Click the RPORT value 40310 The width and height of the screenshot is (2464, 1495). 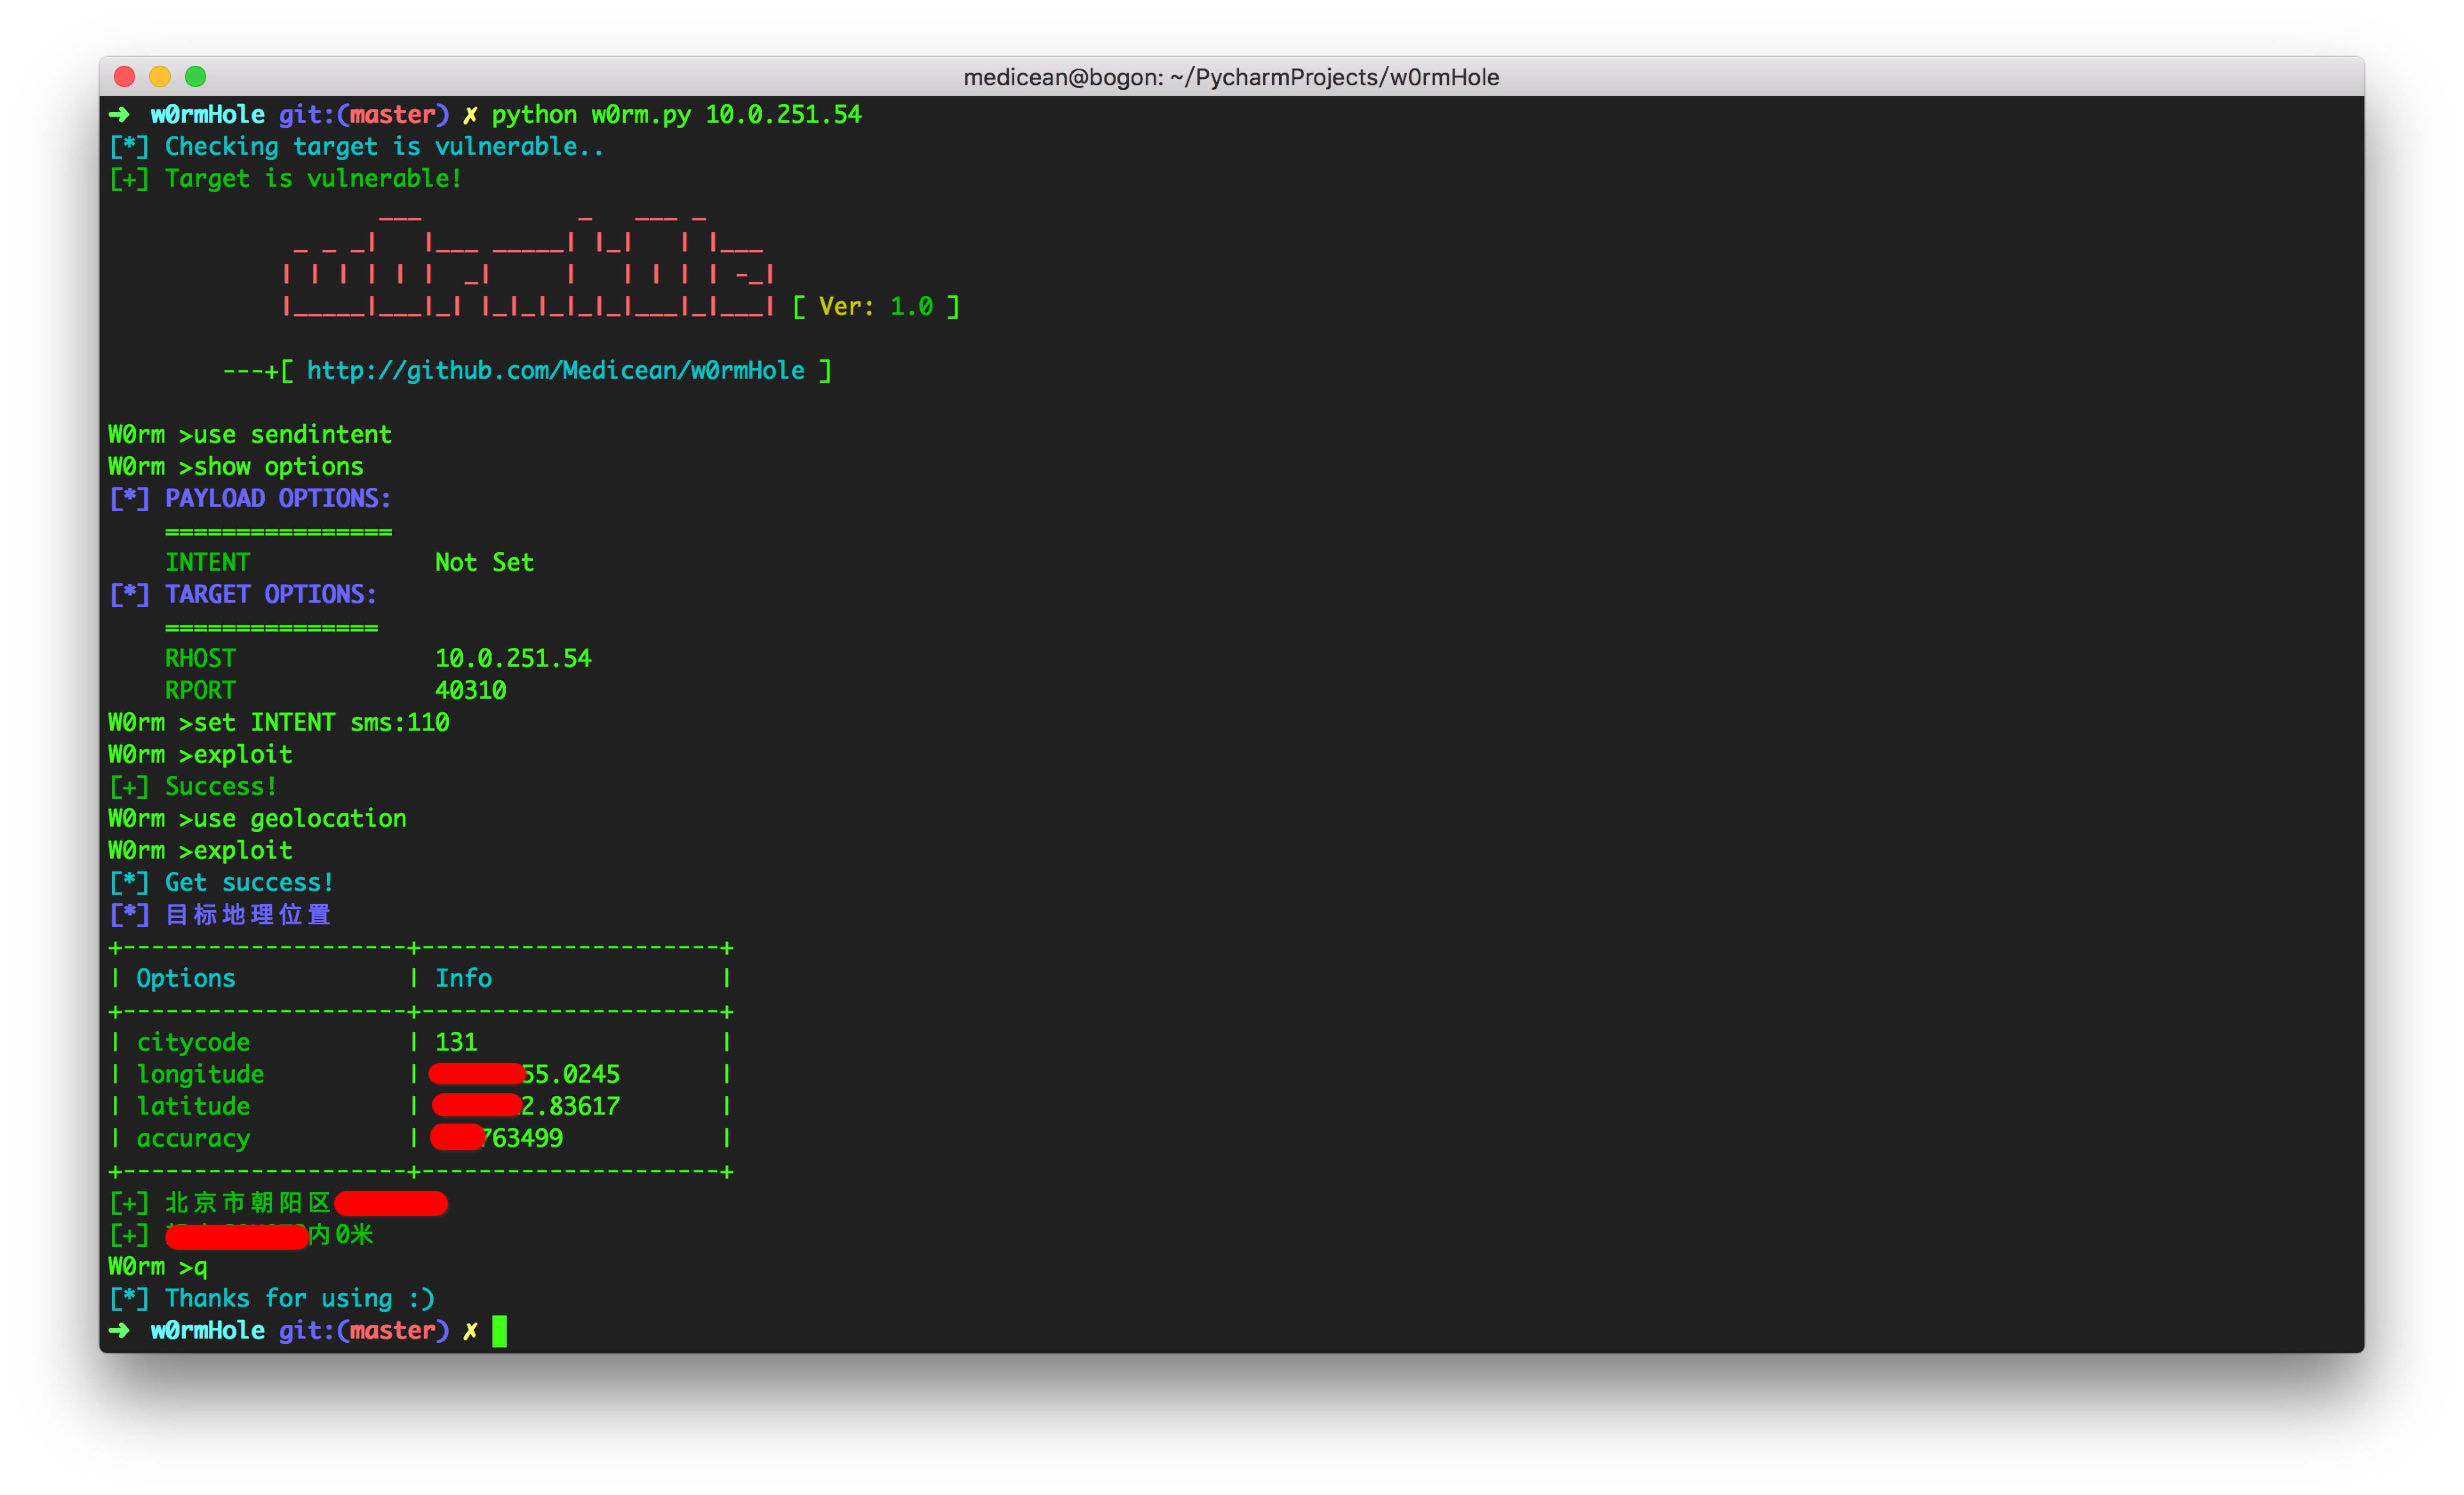pyautogui.click(x=470, y=691)
